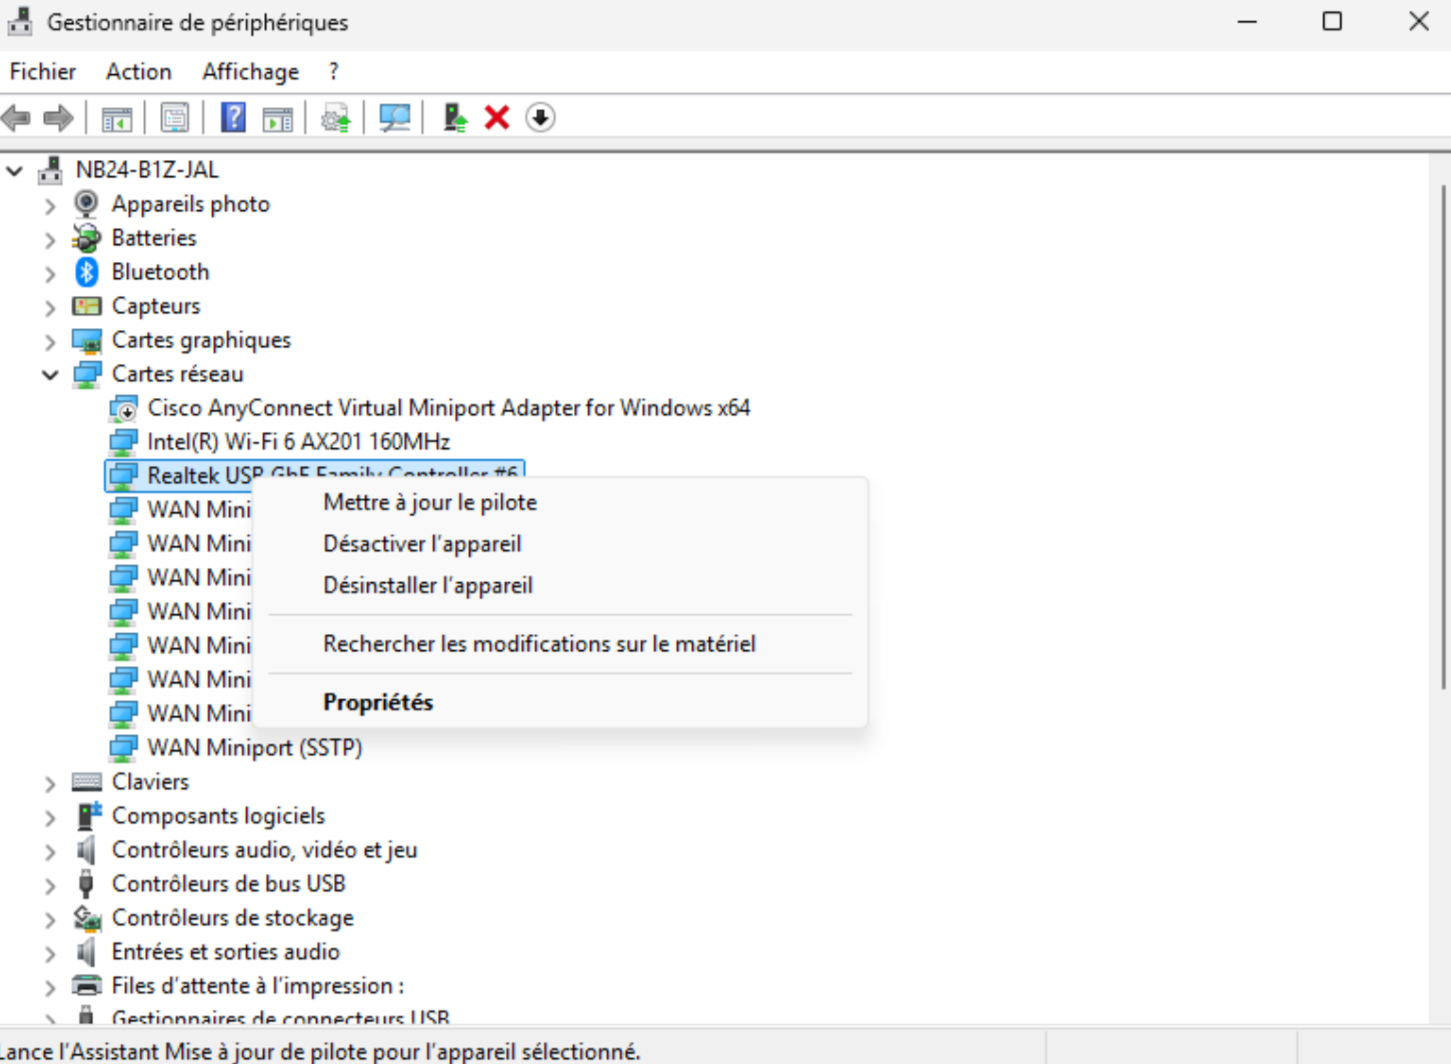Image resolution: width=1451 pixels, height=1064 pixels.
Task: Select Intel(R) Wi-Fi 6 AX201 160MHz adapter
Action: (x=298, y=442)
